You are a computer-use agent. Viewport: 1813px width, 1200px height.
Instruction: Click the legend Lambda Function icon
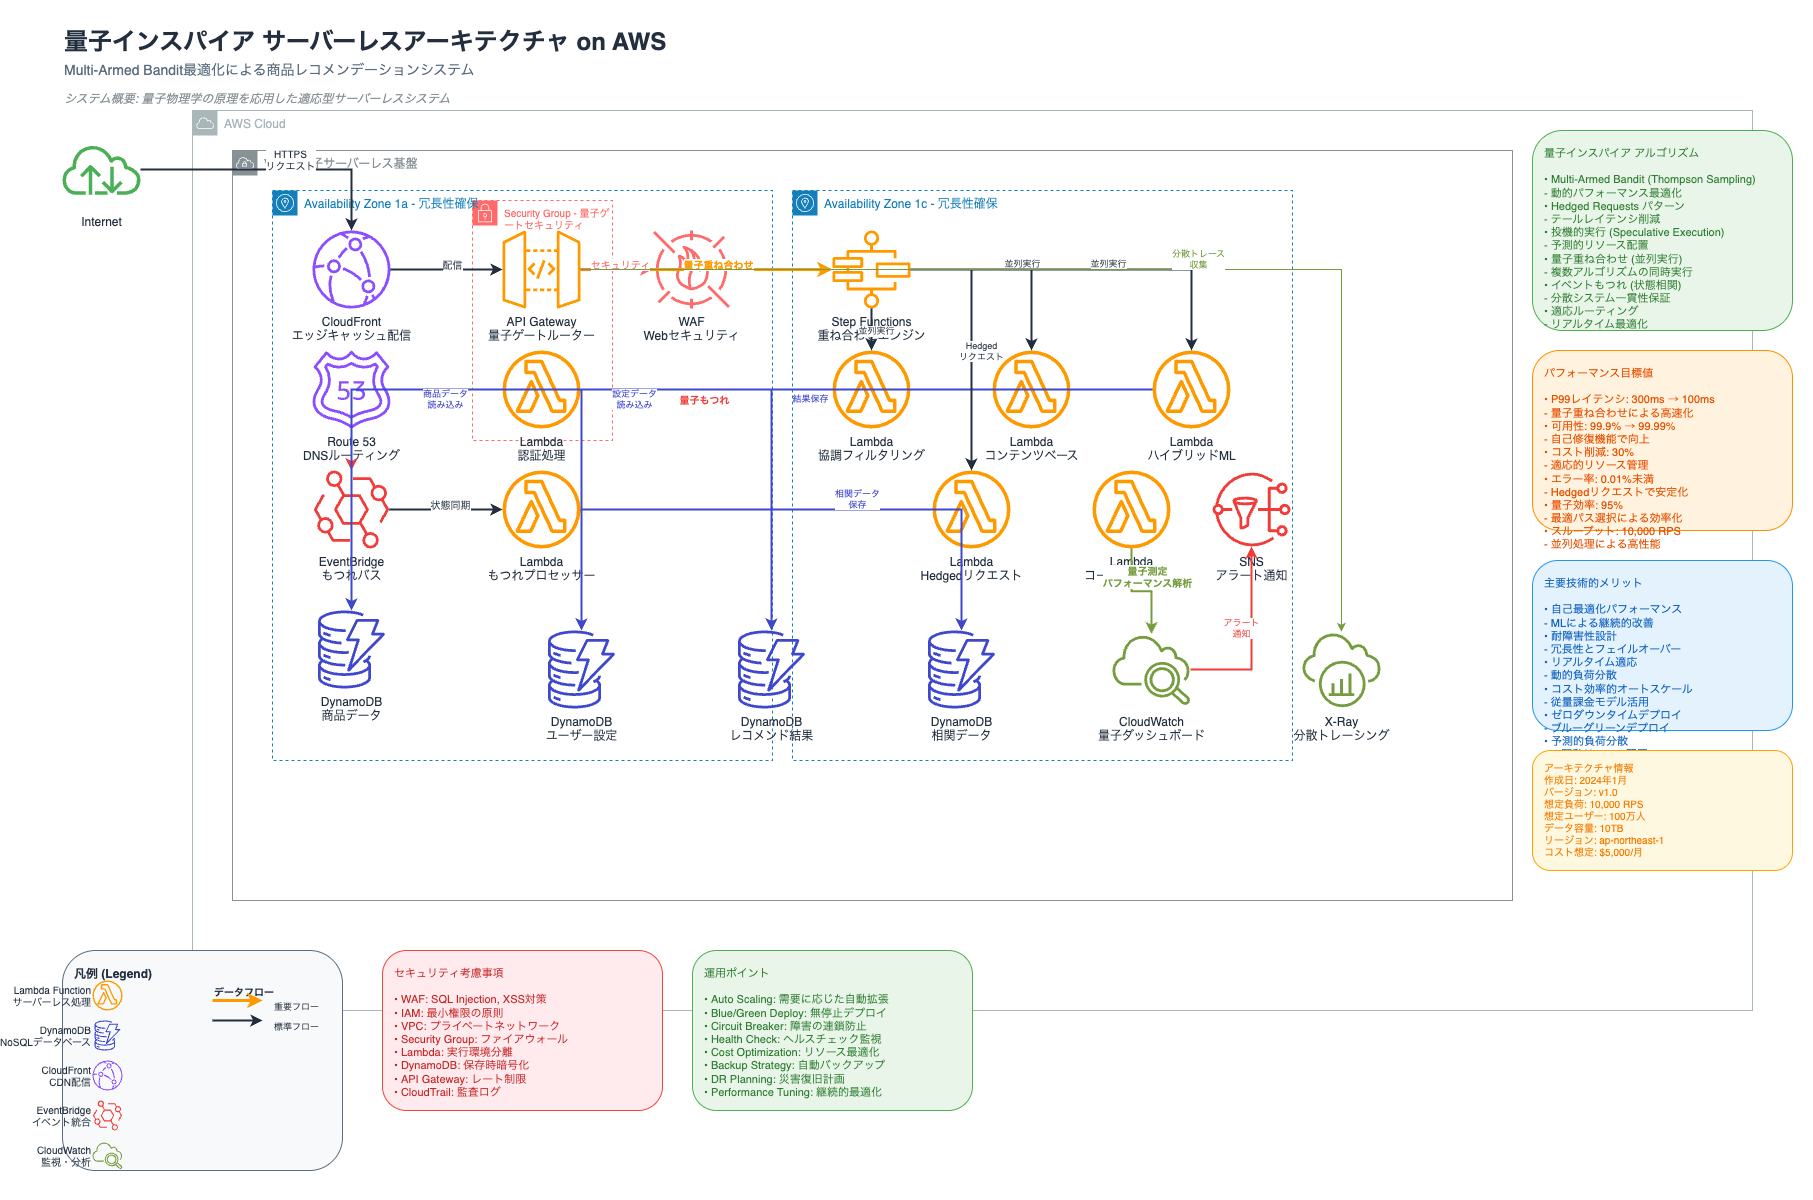pyautogui.click(x=107, y=995)
